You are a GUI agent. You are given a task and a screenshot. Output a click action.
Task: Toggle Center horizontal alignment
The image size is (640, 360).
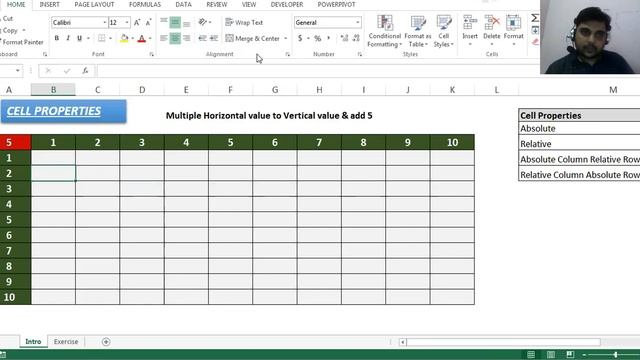tap(175, 38)
